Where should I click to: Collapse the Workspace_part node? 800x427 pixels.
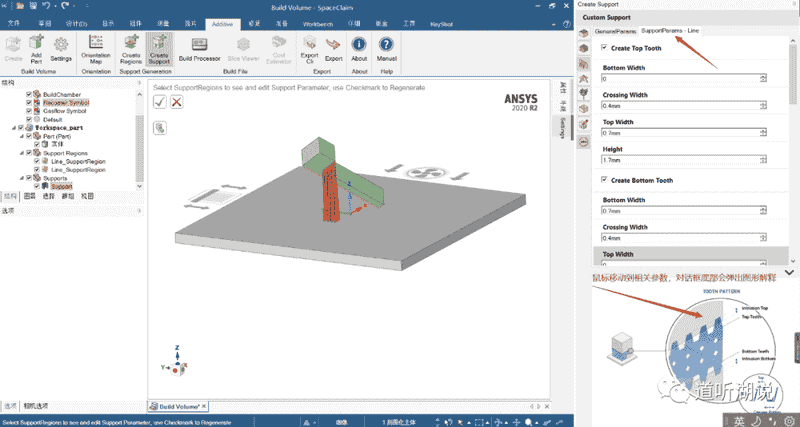coord(14,128)
